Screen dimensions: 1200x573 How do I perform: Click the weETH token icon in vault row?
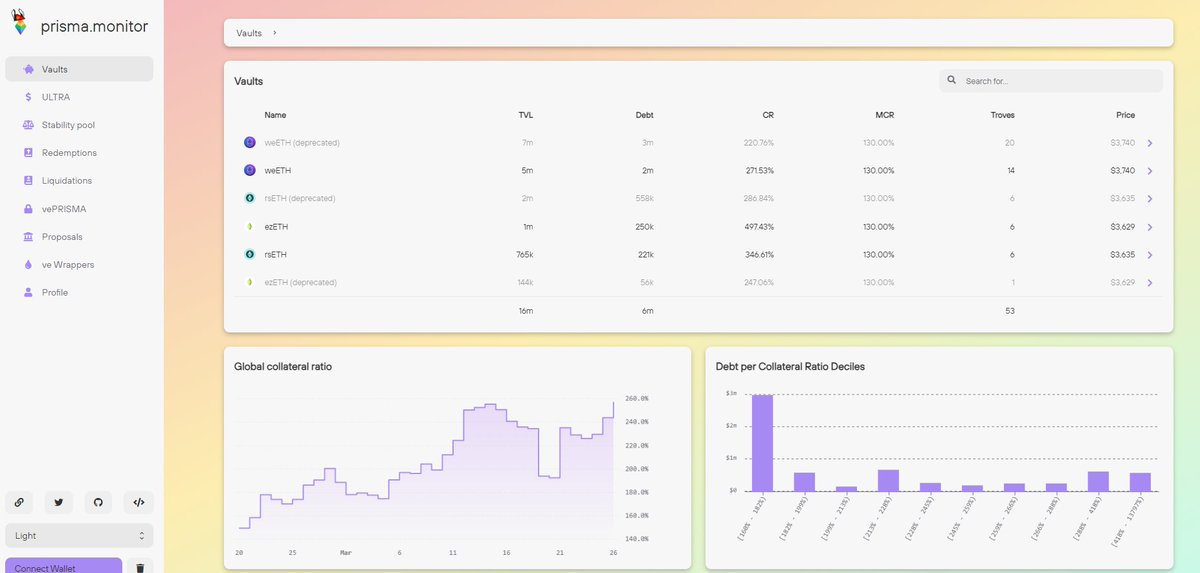pyautogui.click(x=250, y=171)
